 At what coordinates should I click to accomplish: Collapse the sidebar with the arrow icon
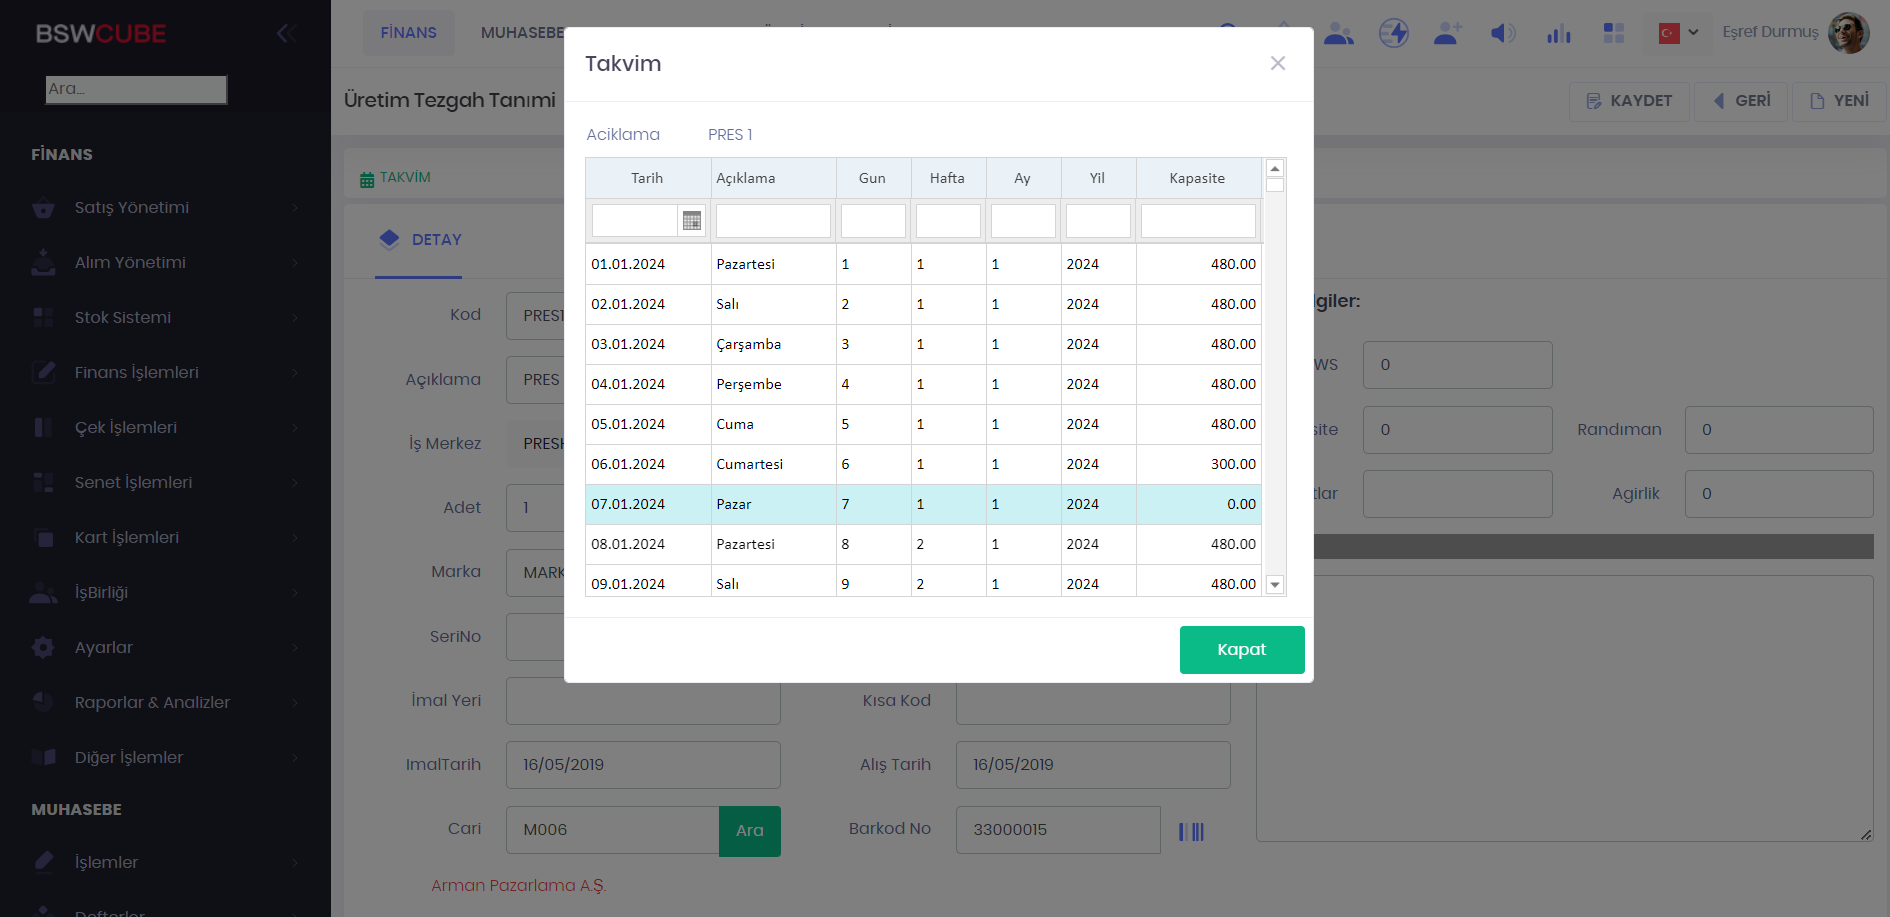point(284,34)
